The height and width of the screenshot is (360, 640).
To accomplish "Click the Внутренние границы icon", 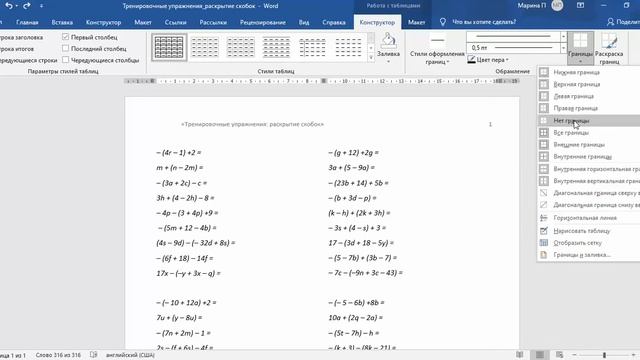I will 544,156.
